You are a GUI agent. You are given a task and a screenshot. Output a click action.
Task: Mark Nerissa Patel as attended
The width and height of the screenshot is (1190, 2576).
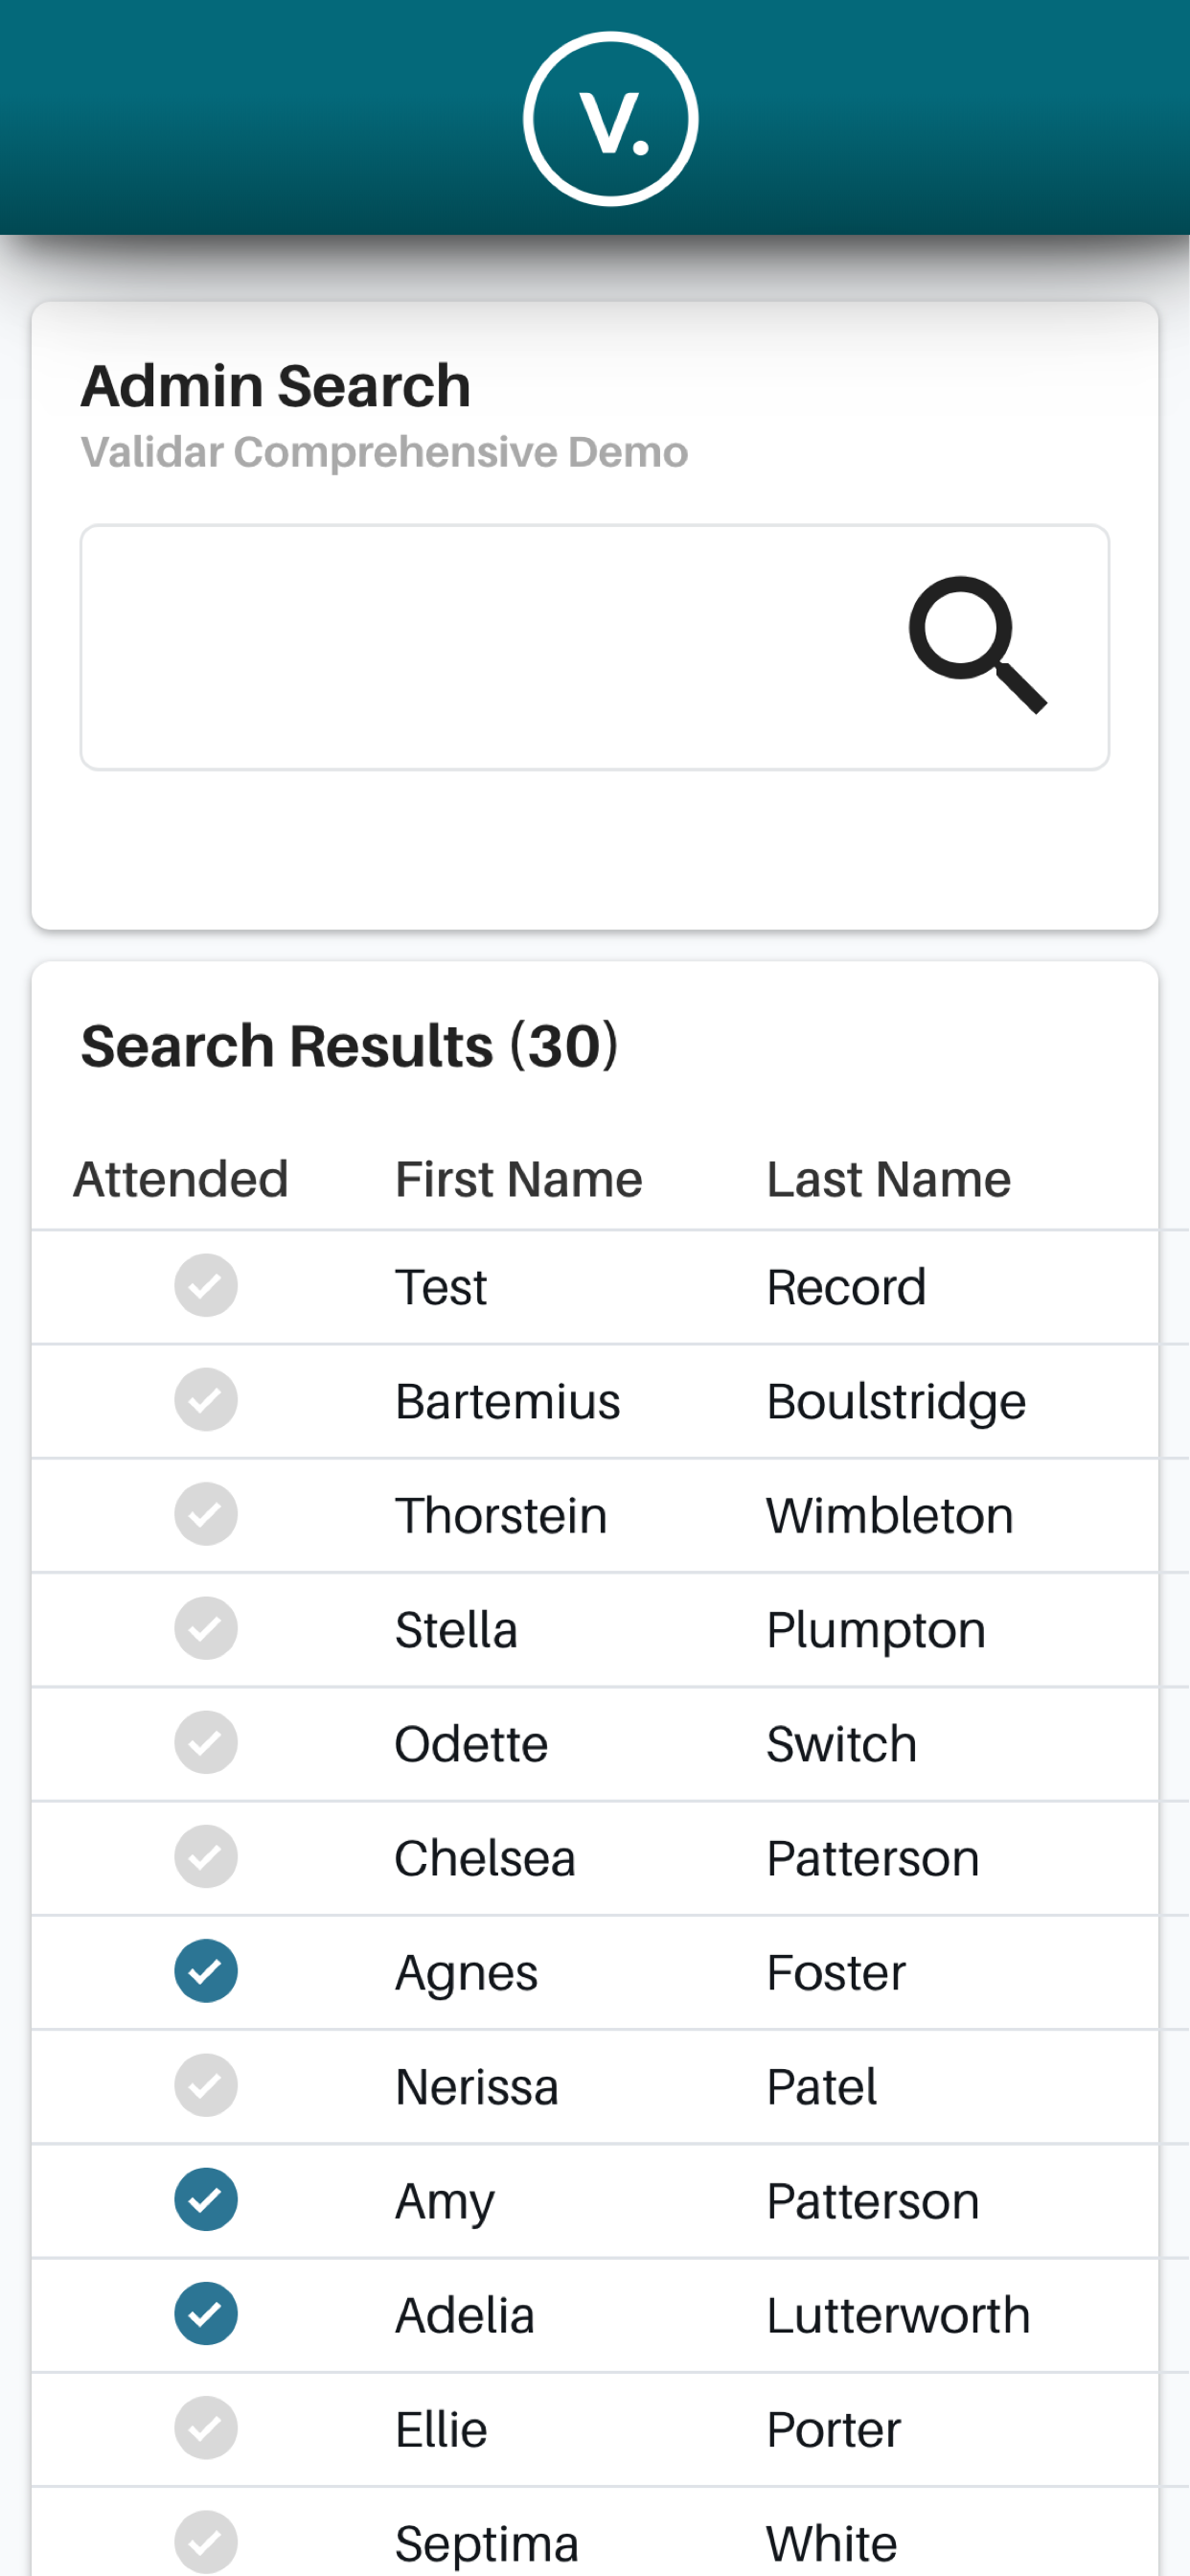[205, 2085]
